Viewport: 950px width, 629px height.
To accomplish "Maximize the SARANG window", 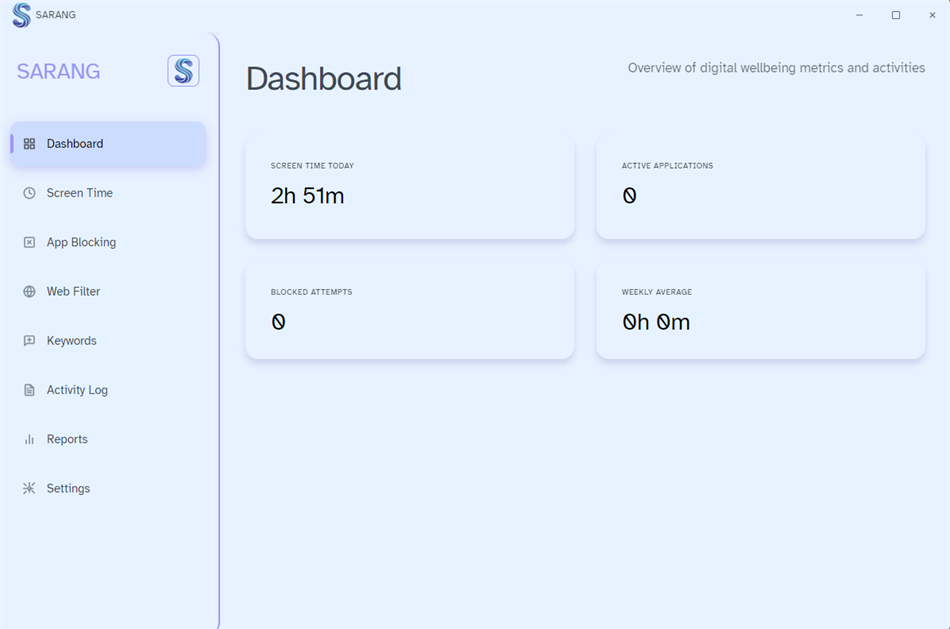I will click(895, 15).
